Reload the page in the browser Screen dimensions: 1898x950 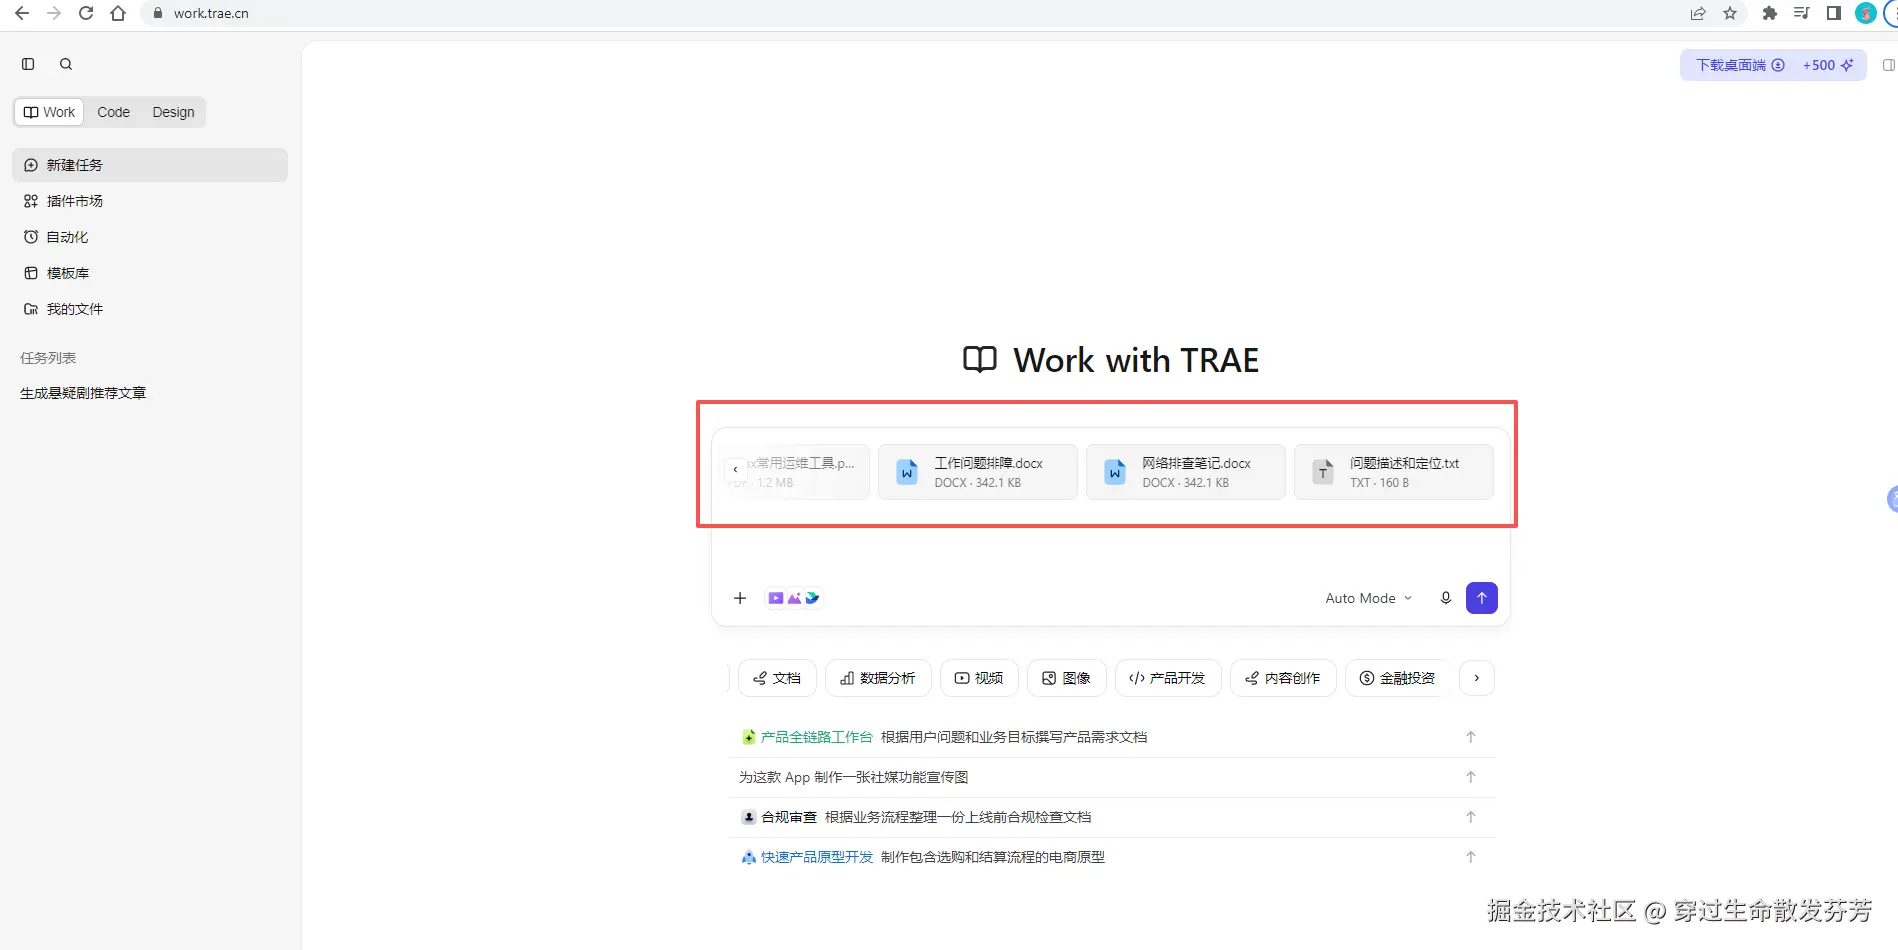click(86, 13)
